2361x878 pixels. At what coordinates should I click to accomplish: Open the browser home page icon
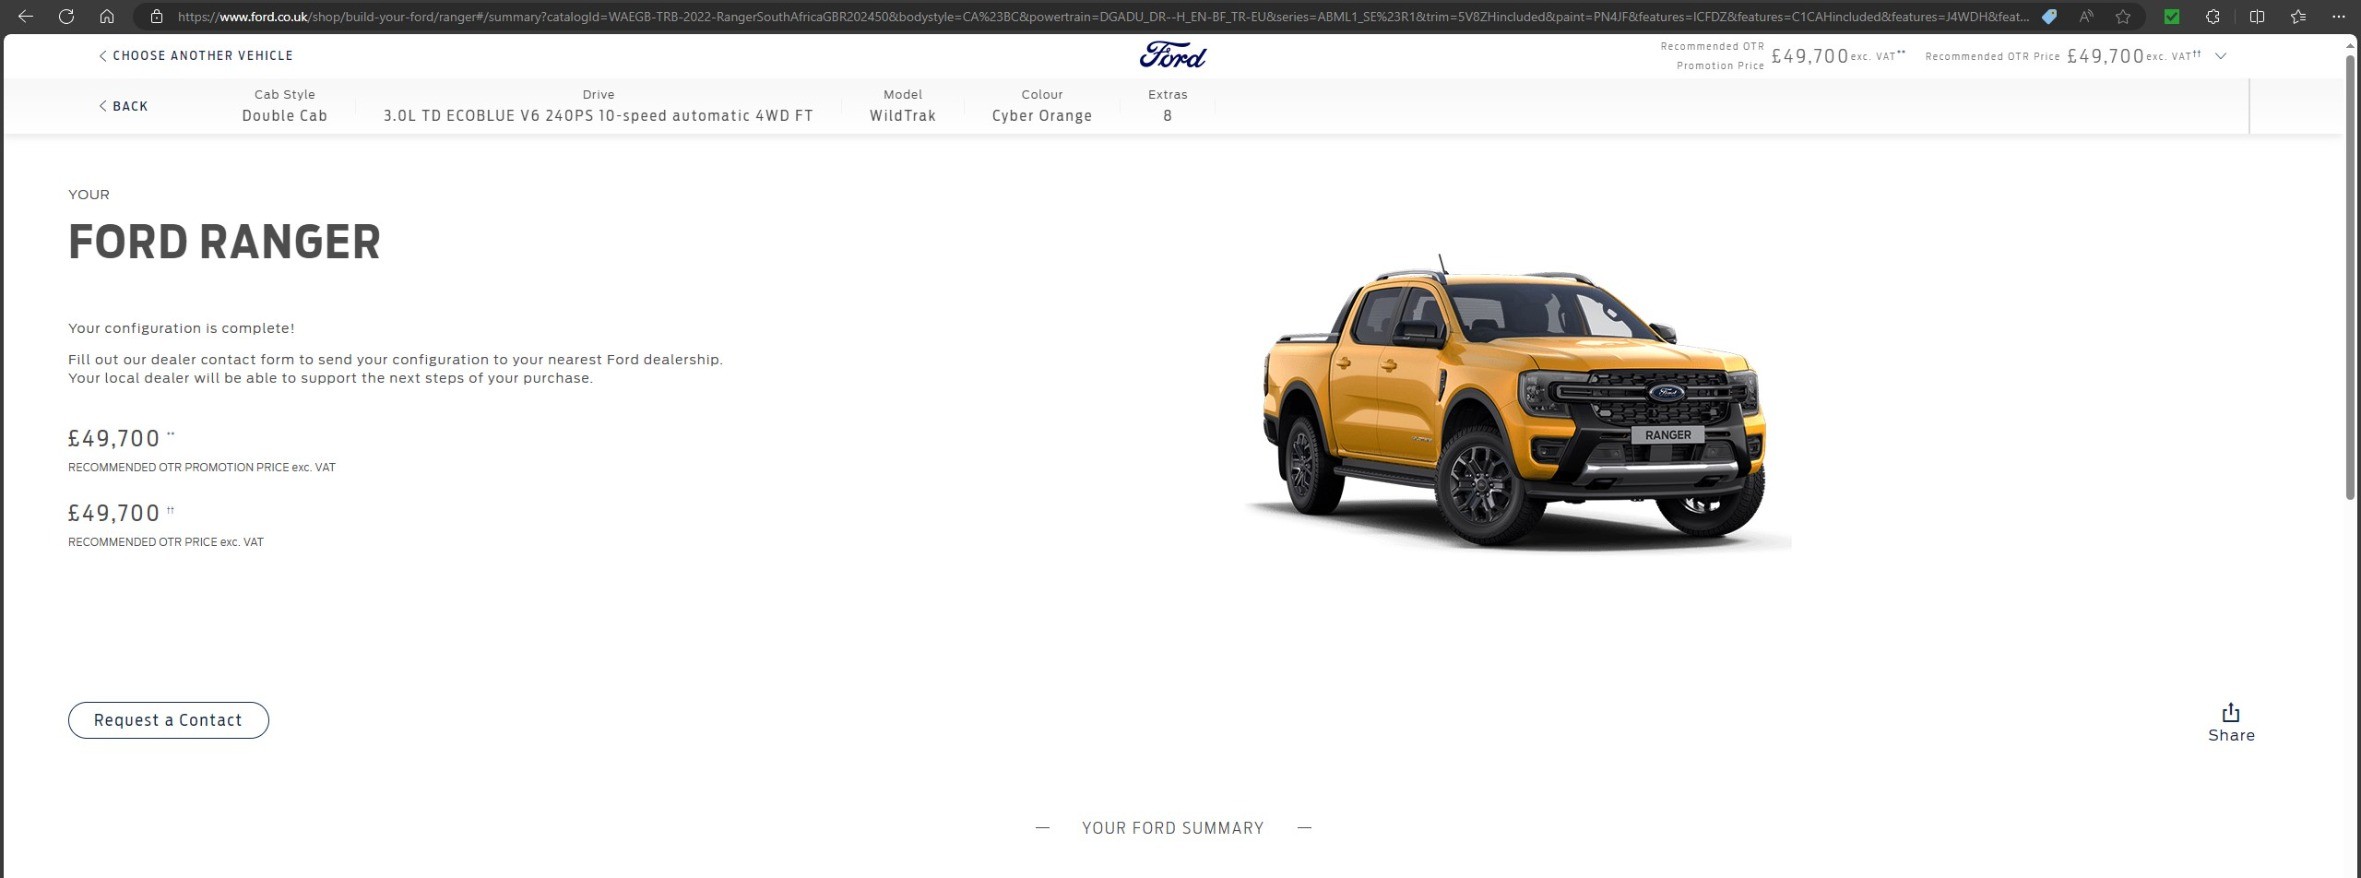(x=107, y=16)
